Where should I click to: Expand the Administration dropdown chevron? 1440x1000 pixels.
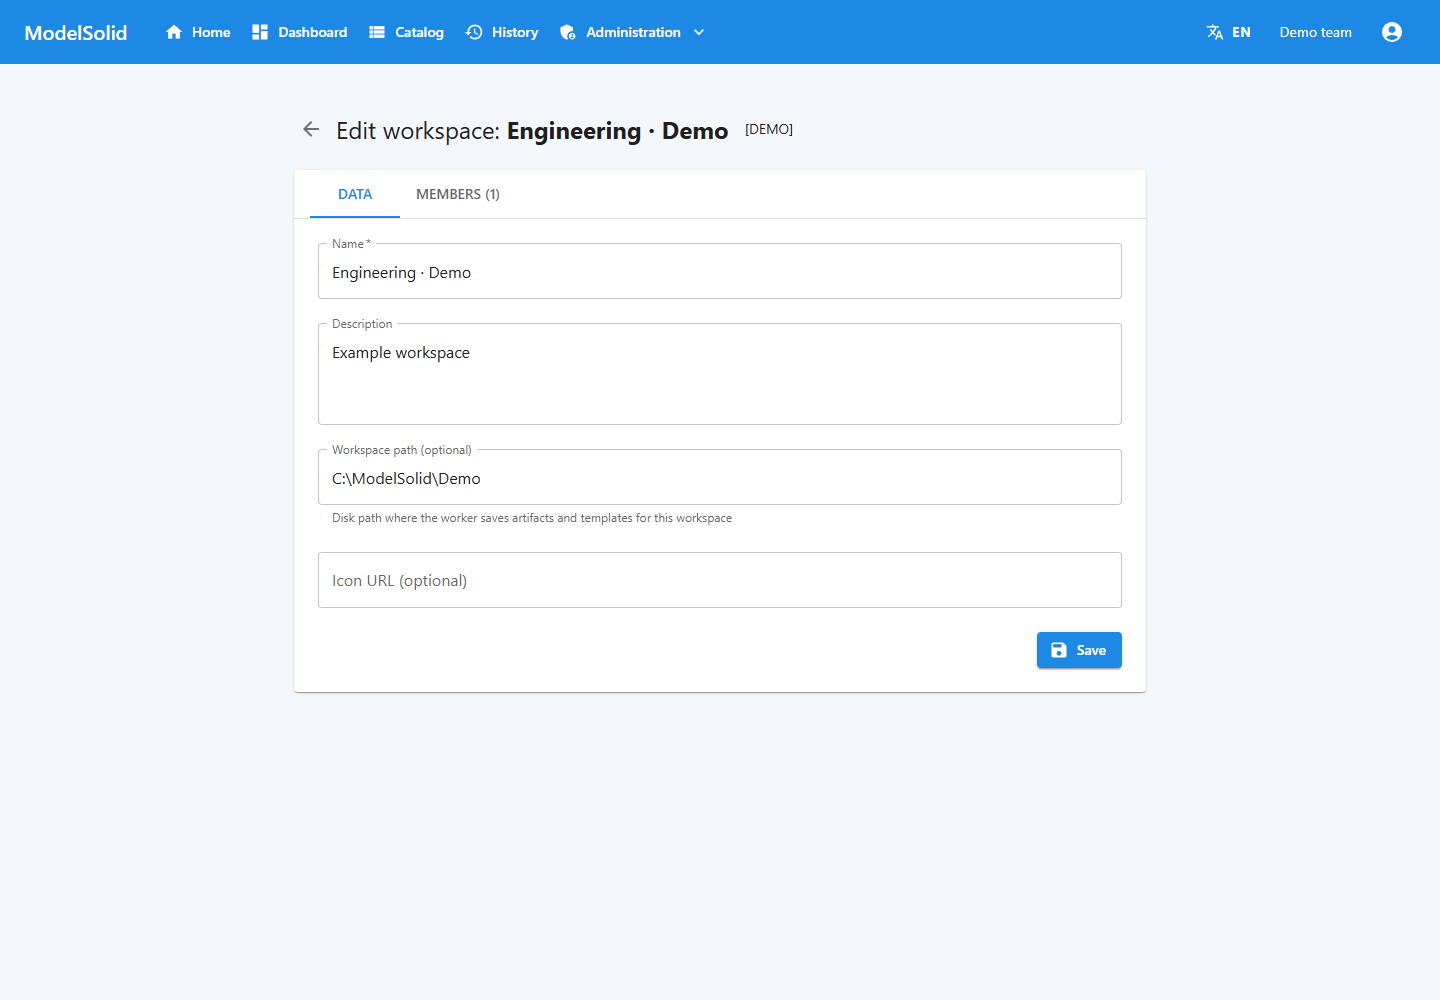[699, 32]
